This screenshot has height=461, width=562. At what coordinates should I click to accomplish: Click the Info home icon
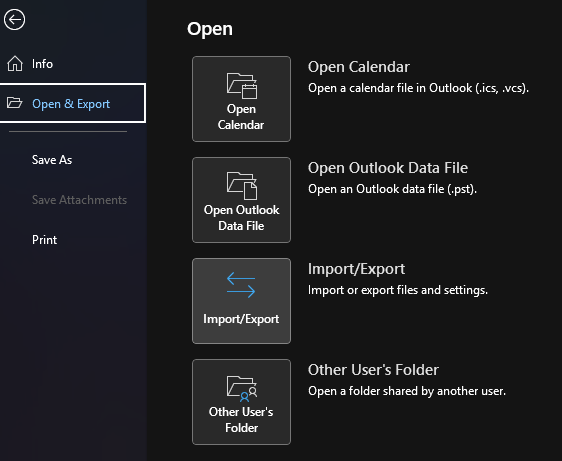15,64
